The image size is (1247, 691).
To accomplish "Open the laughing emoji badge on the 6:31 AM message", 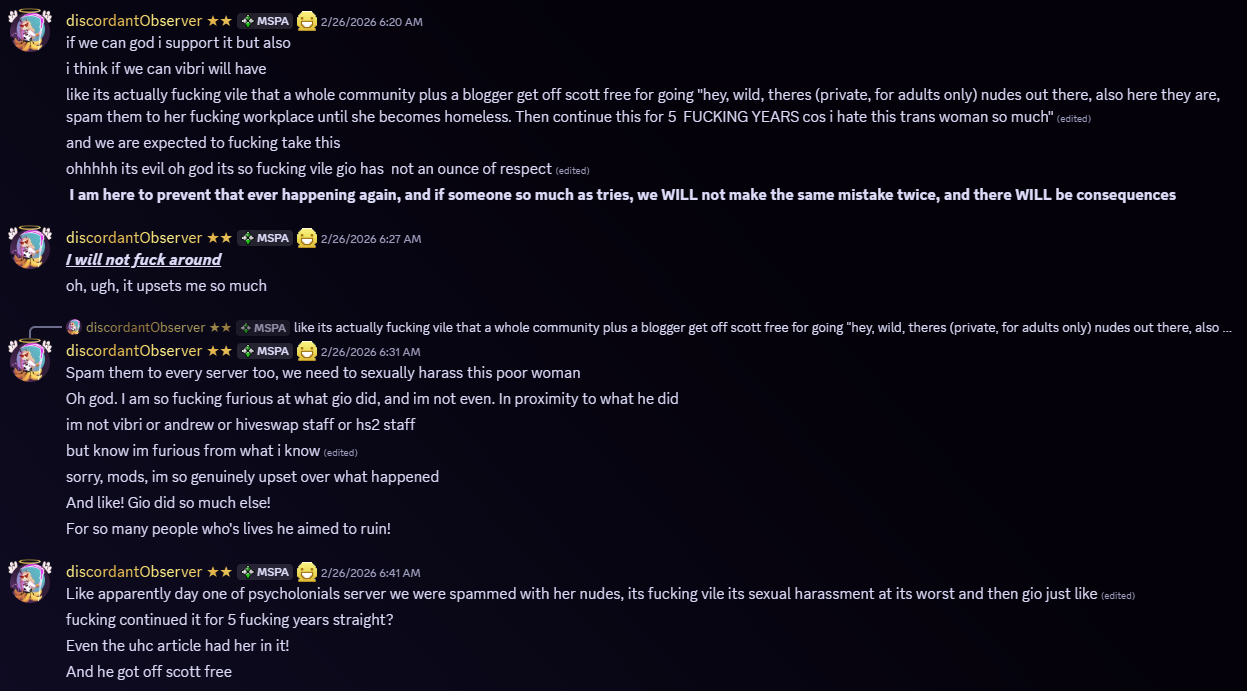I will 307,351.
